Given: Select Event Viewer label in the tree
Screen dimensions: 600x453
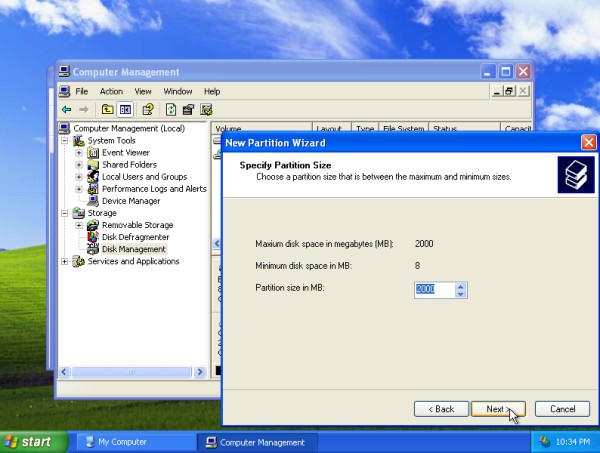Looking at the screenshot, I should [126, 153].
